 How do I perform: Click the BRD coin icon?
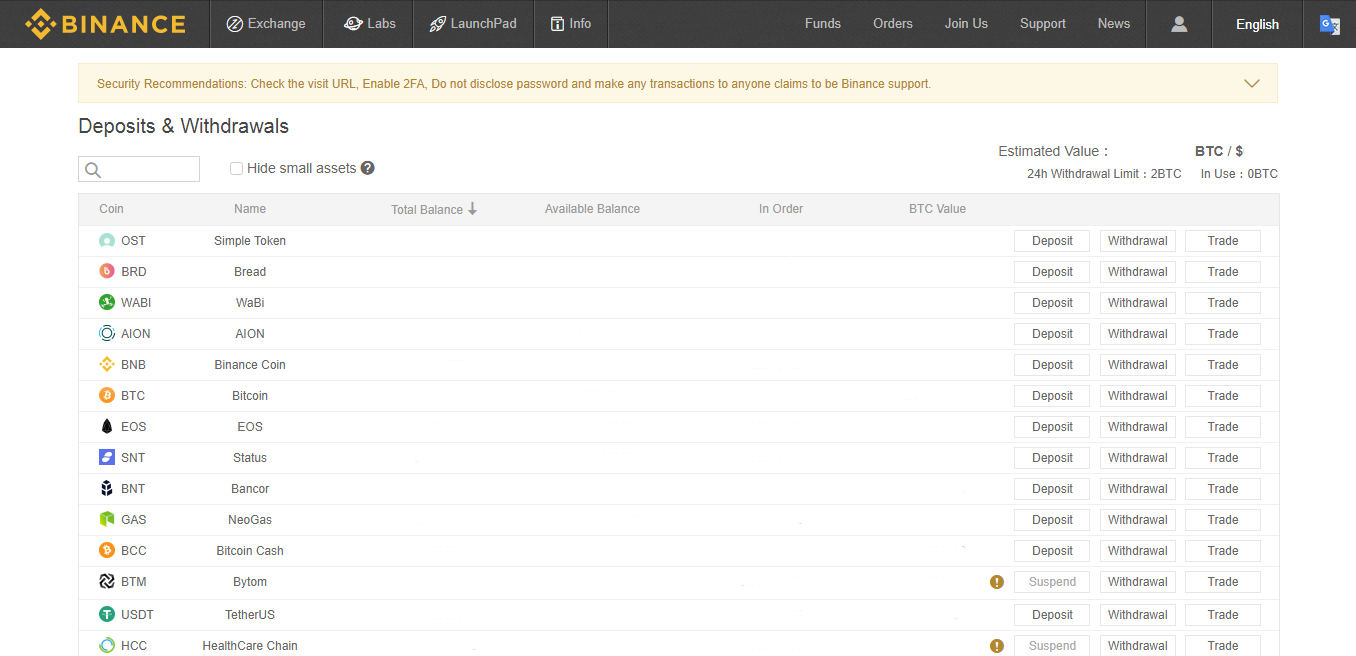pos(107,272)
